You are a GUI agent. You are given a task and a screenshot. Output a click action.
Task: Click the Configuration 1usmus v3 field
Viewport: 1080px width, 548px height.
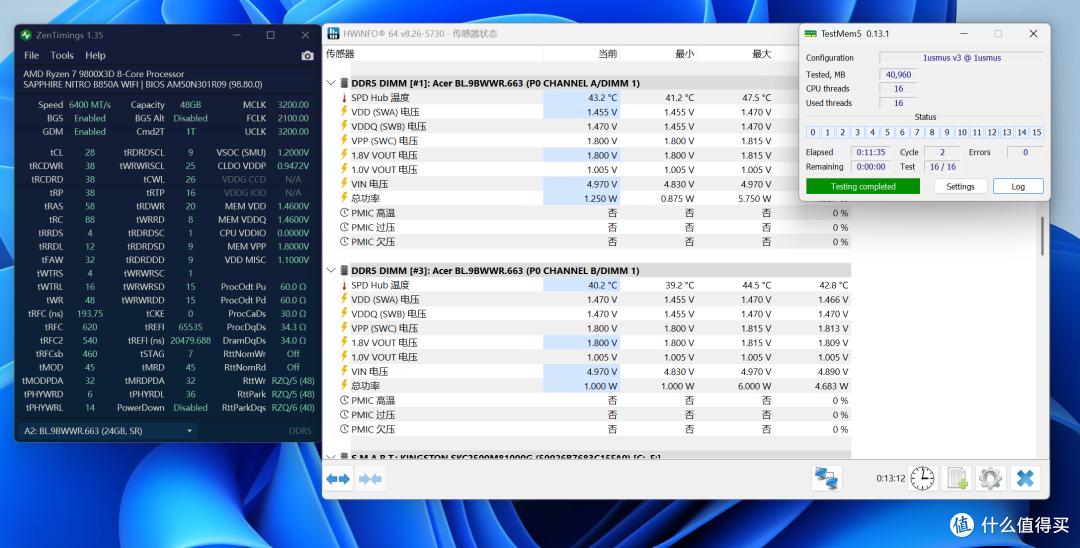point(962,58)
